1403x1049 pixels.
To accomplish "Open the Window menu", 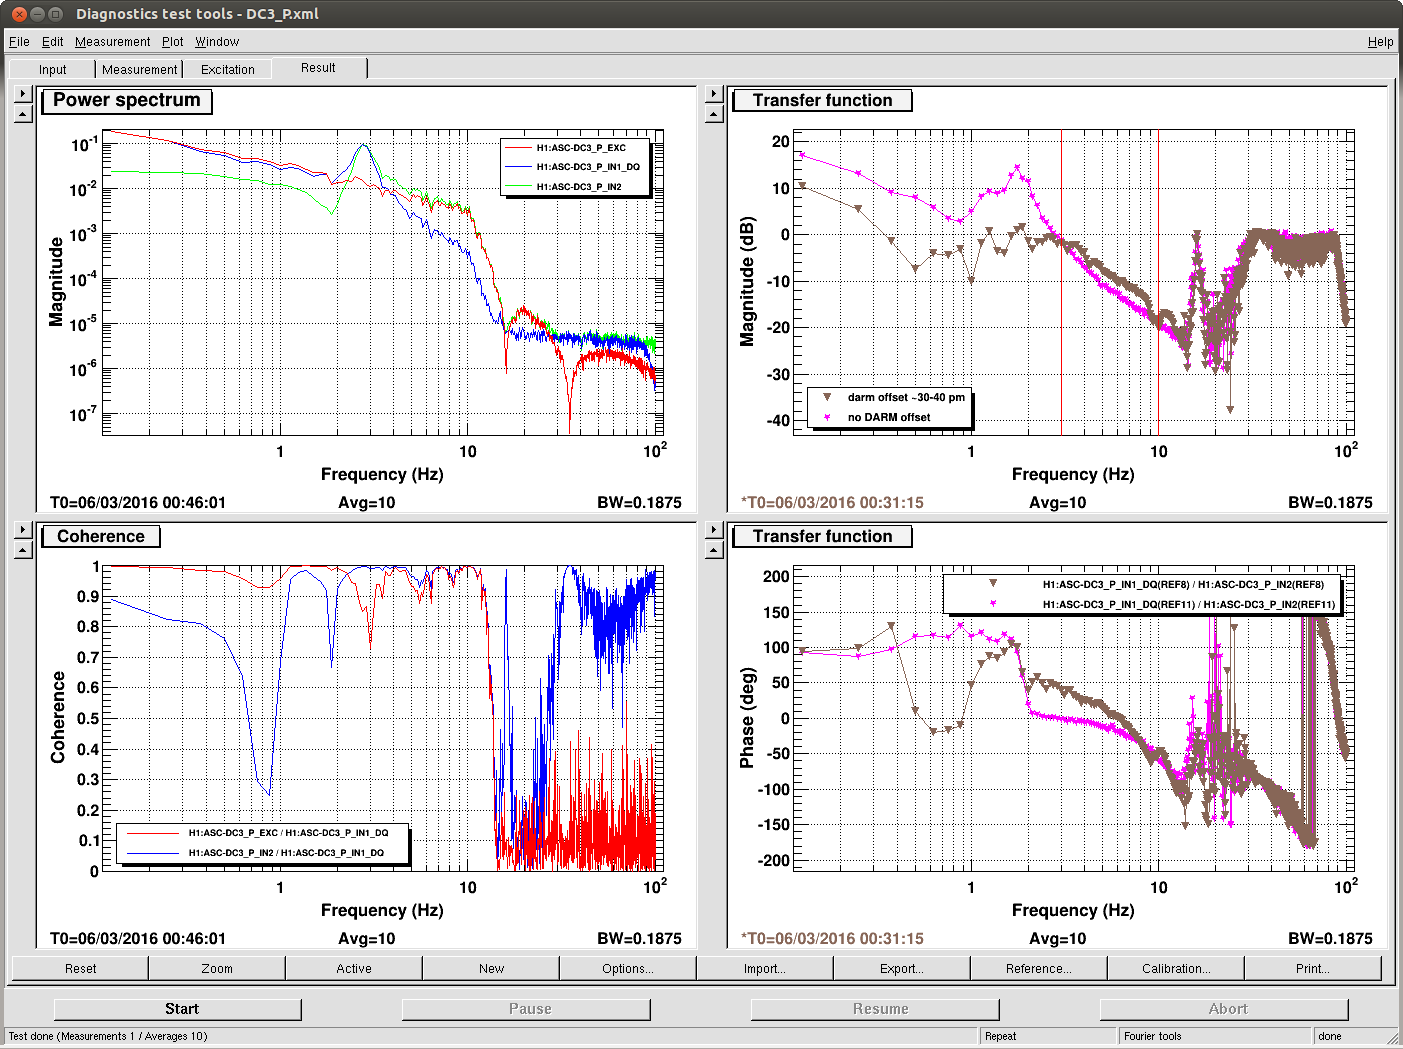I will [x=217, y=42].
